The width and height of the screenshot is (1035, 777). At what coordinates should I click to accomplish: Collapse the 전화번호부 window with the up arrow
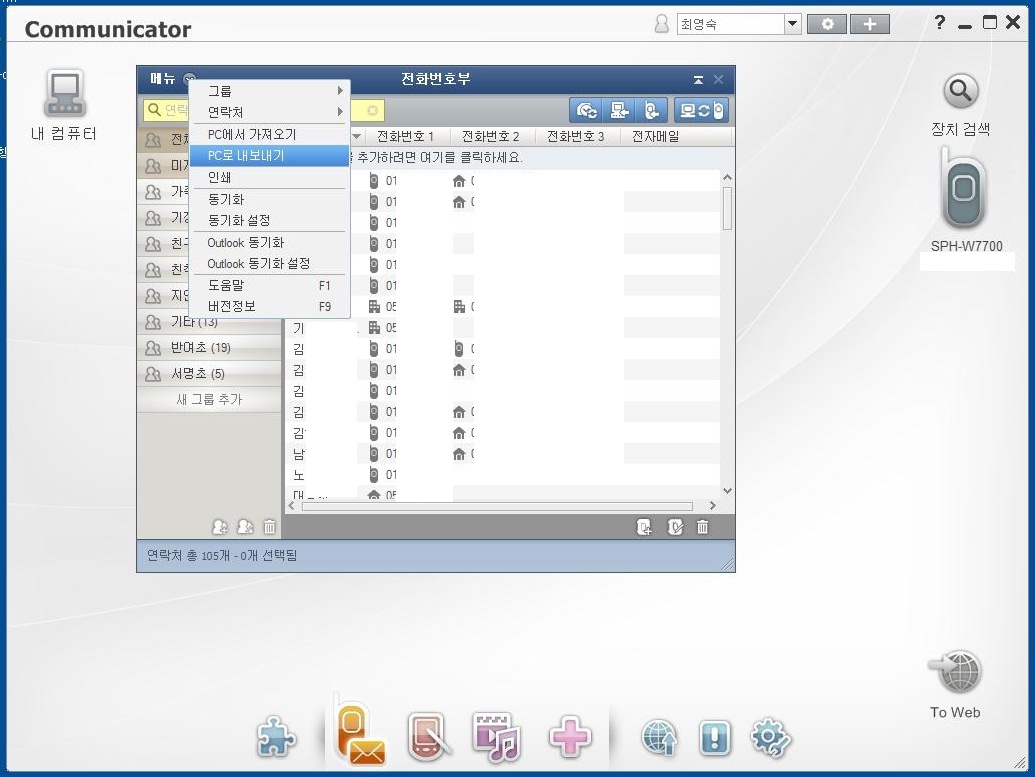698,80
